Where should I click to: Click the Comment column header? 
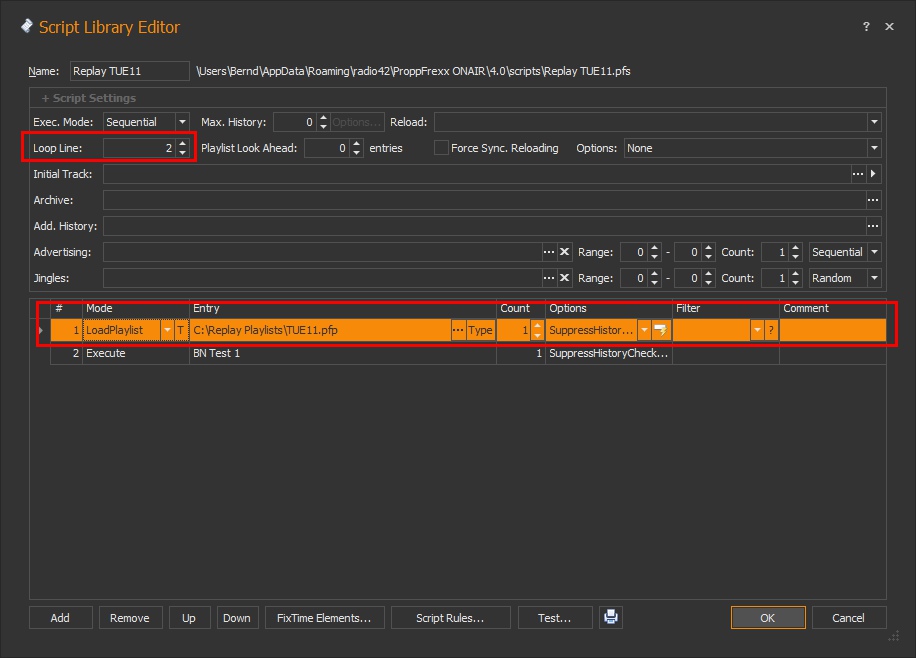832,308
